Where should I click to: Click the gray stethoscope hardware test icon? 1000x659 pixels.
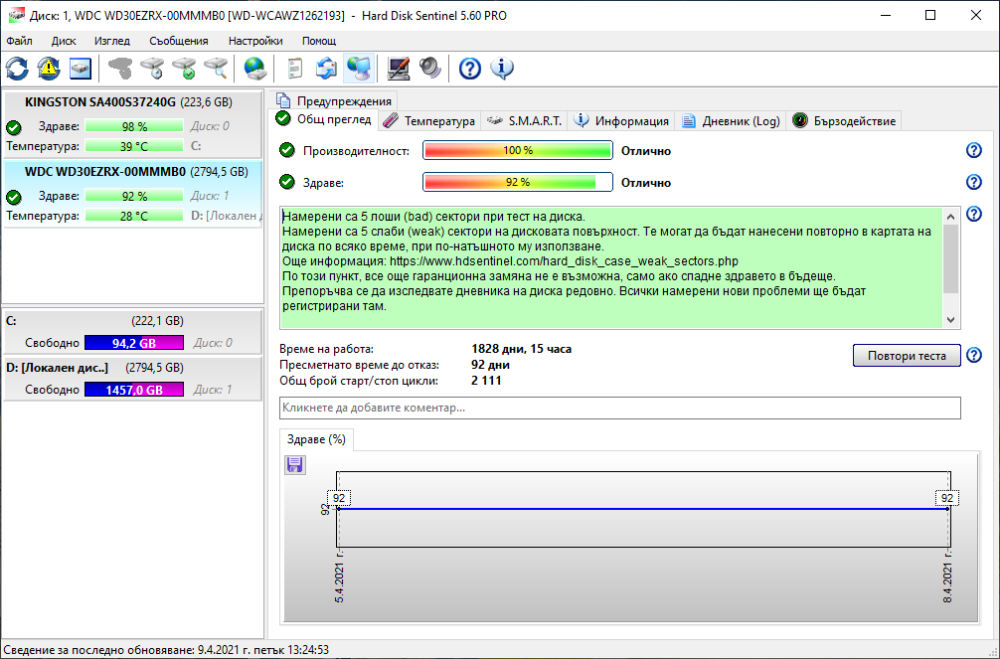[x=120, y=68]
